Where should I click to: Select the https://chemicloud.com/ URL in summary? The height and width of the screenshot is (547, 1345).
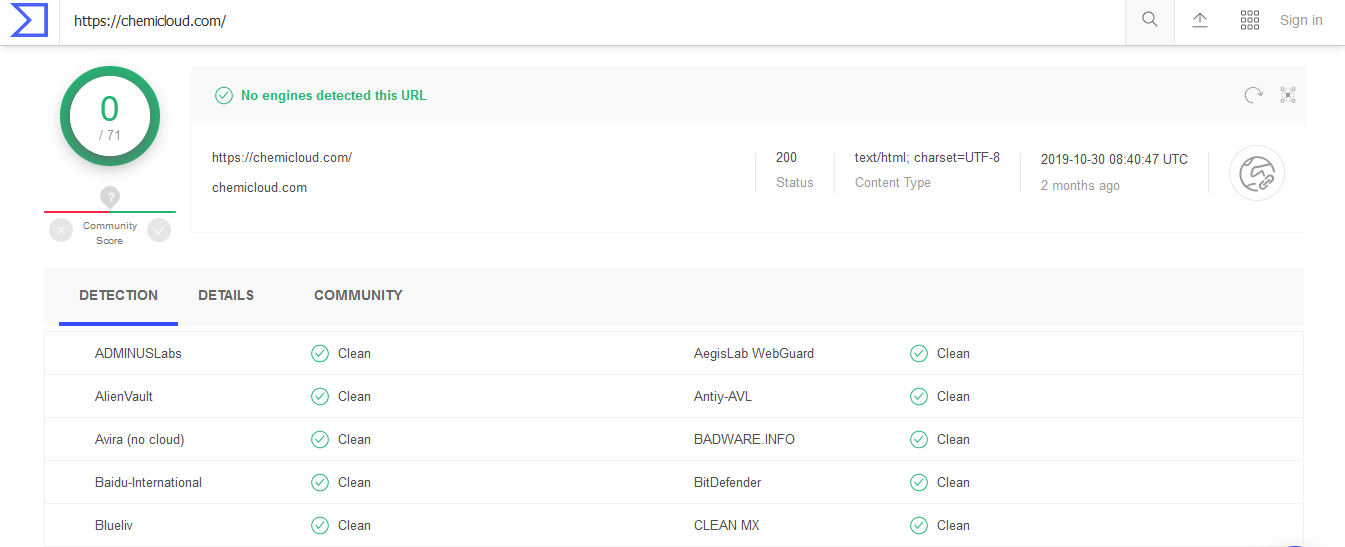pos(282,158)
